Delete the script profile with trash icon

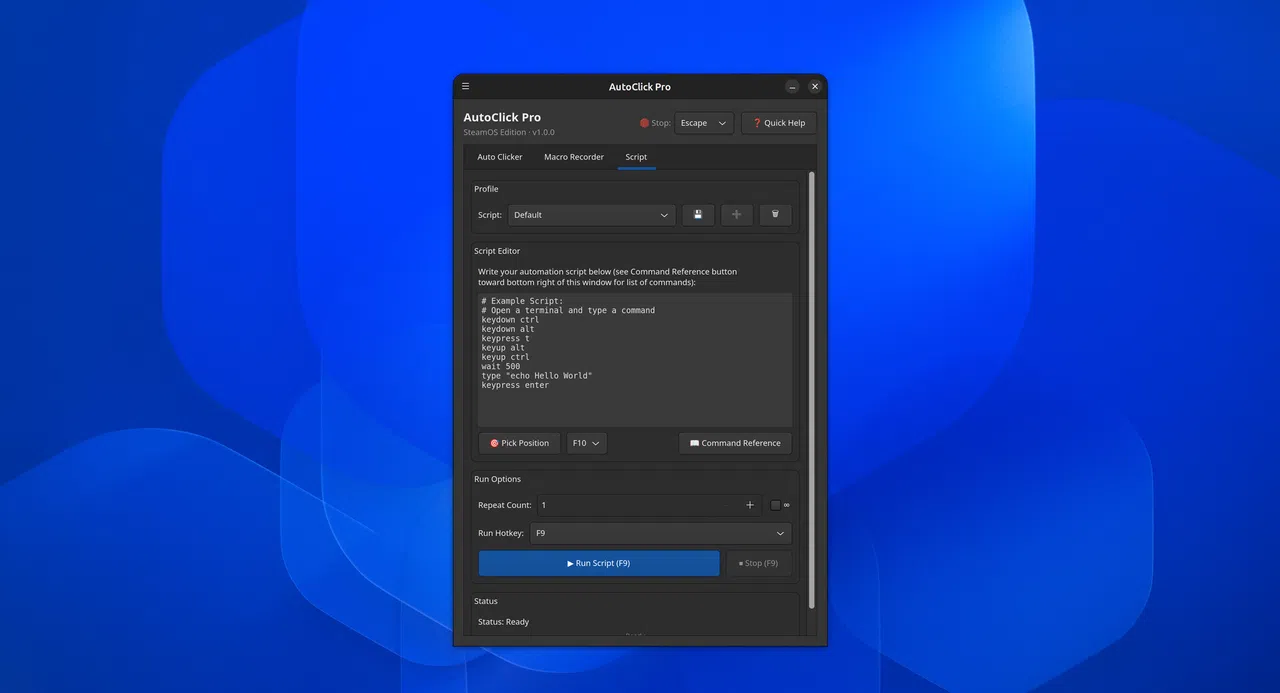(x=775, y=215)
